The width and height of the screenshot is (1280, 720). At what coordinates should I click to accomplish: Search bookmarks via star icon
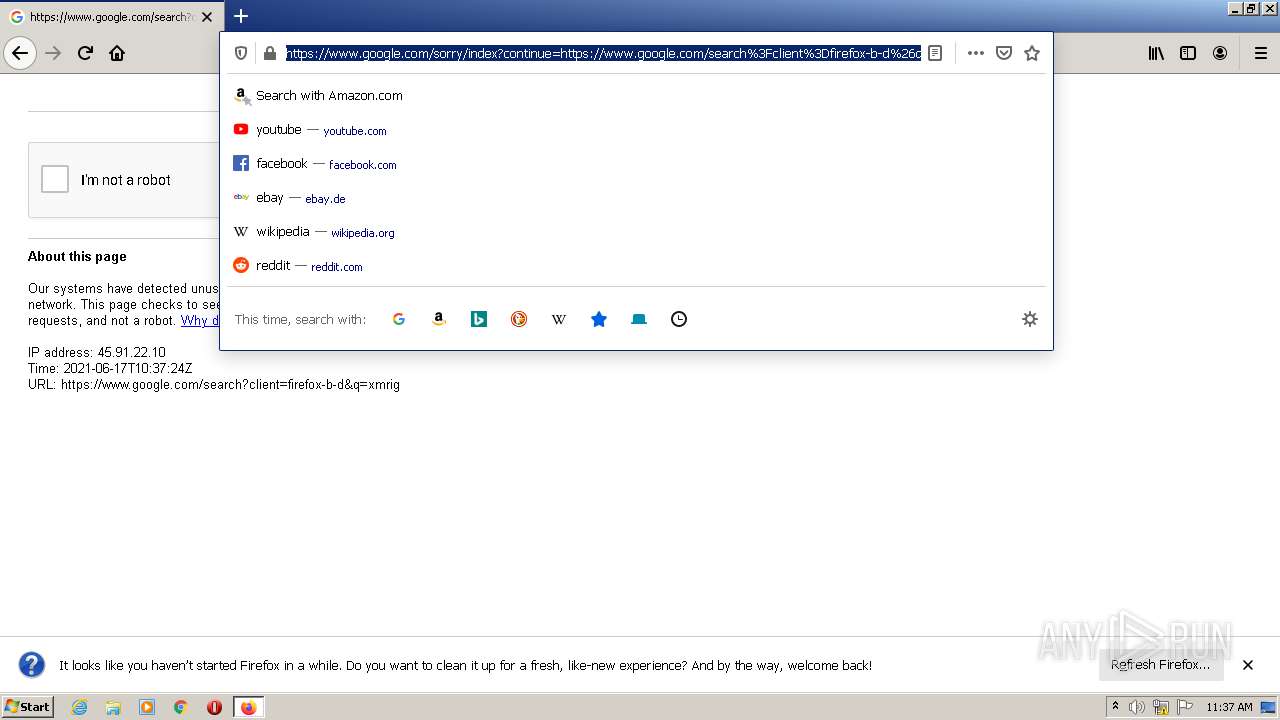tap(599, 319)
